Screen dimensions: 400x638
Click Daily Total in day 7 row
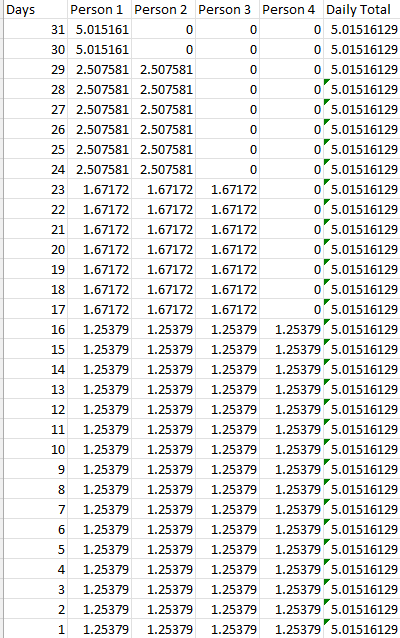point(362,509)
